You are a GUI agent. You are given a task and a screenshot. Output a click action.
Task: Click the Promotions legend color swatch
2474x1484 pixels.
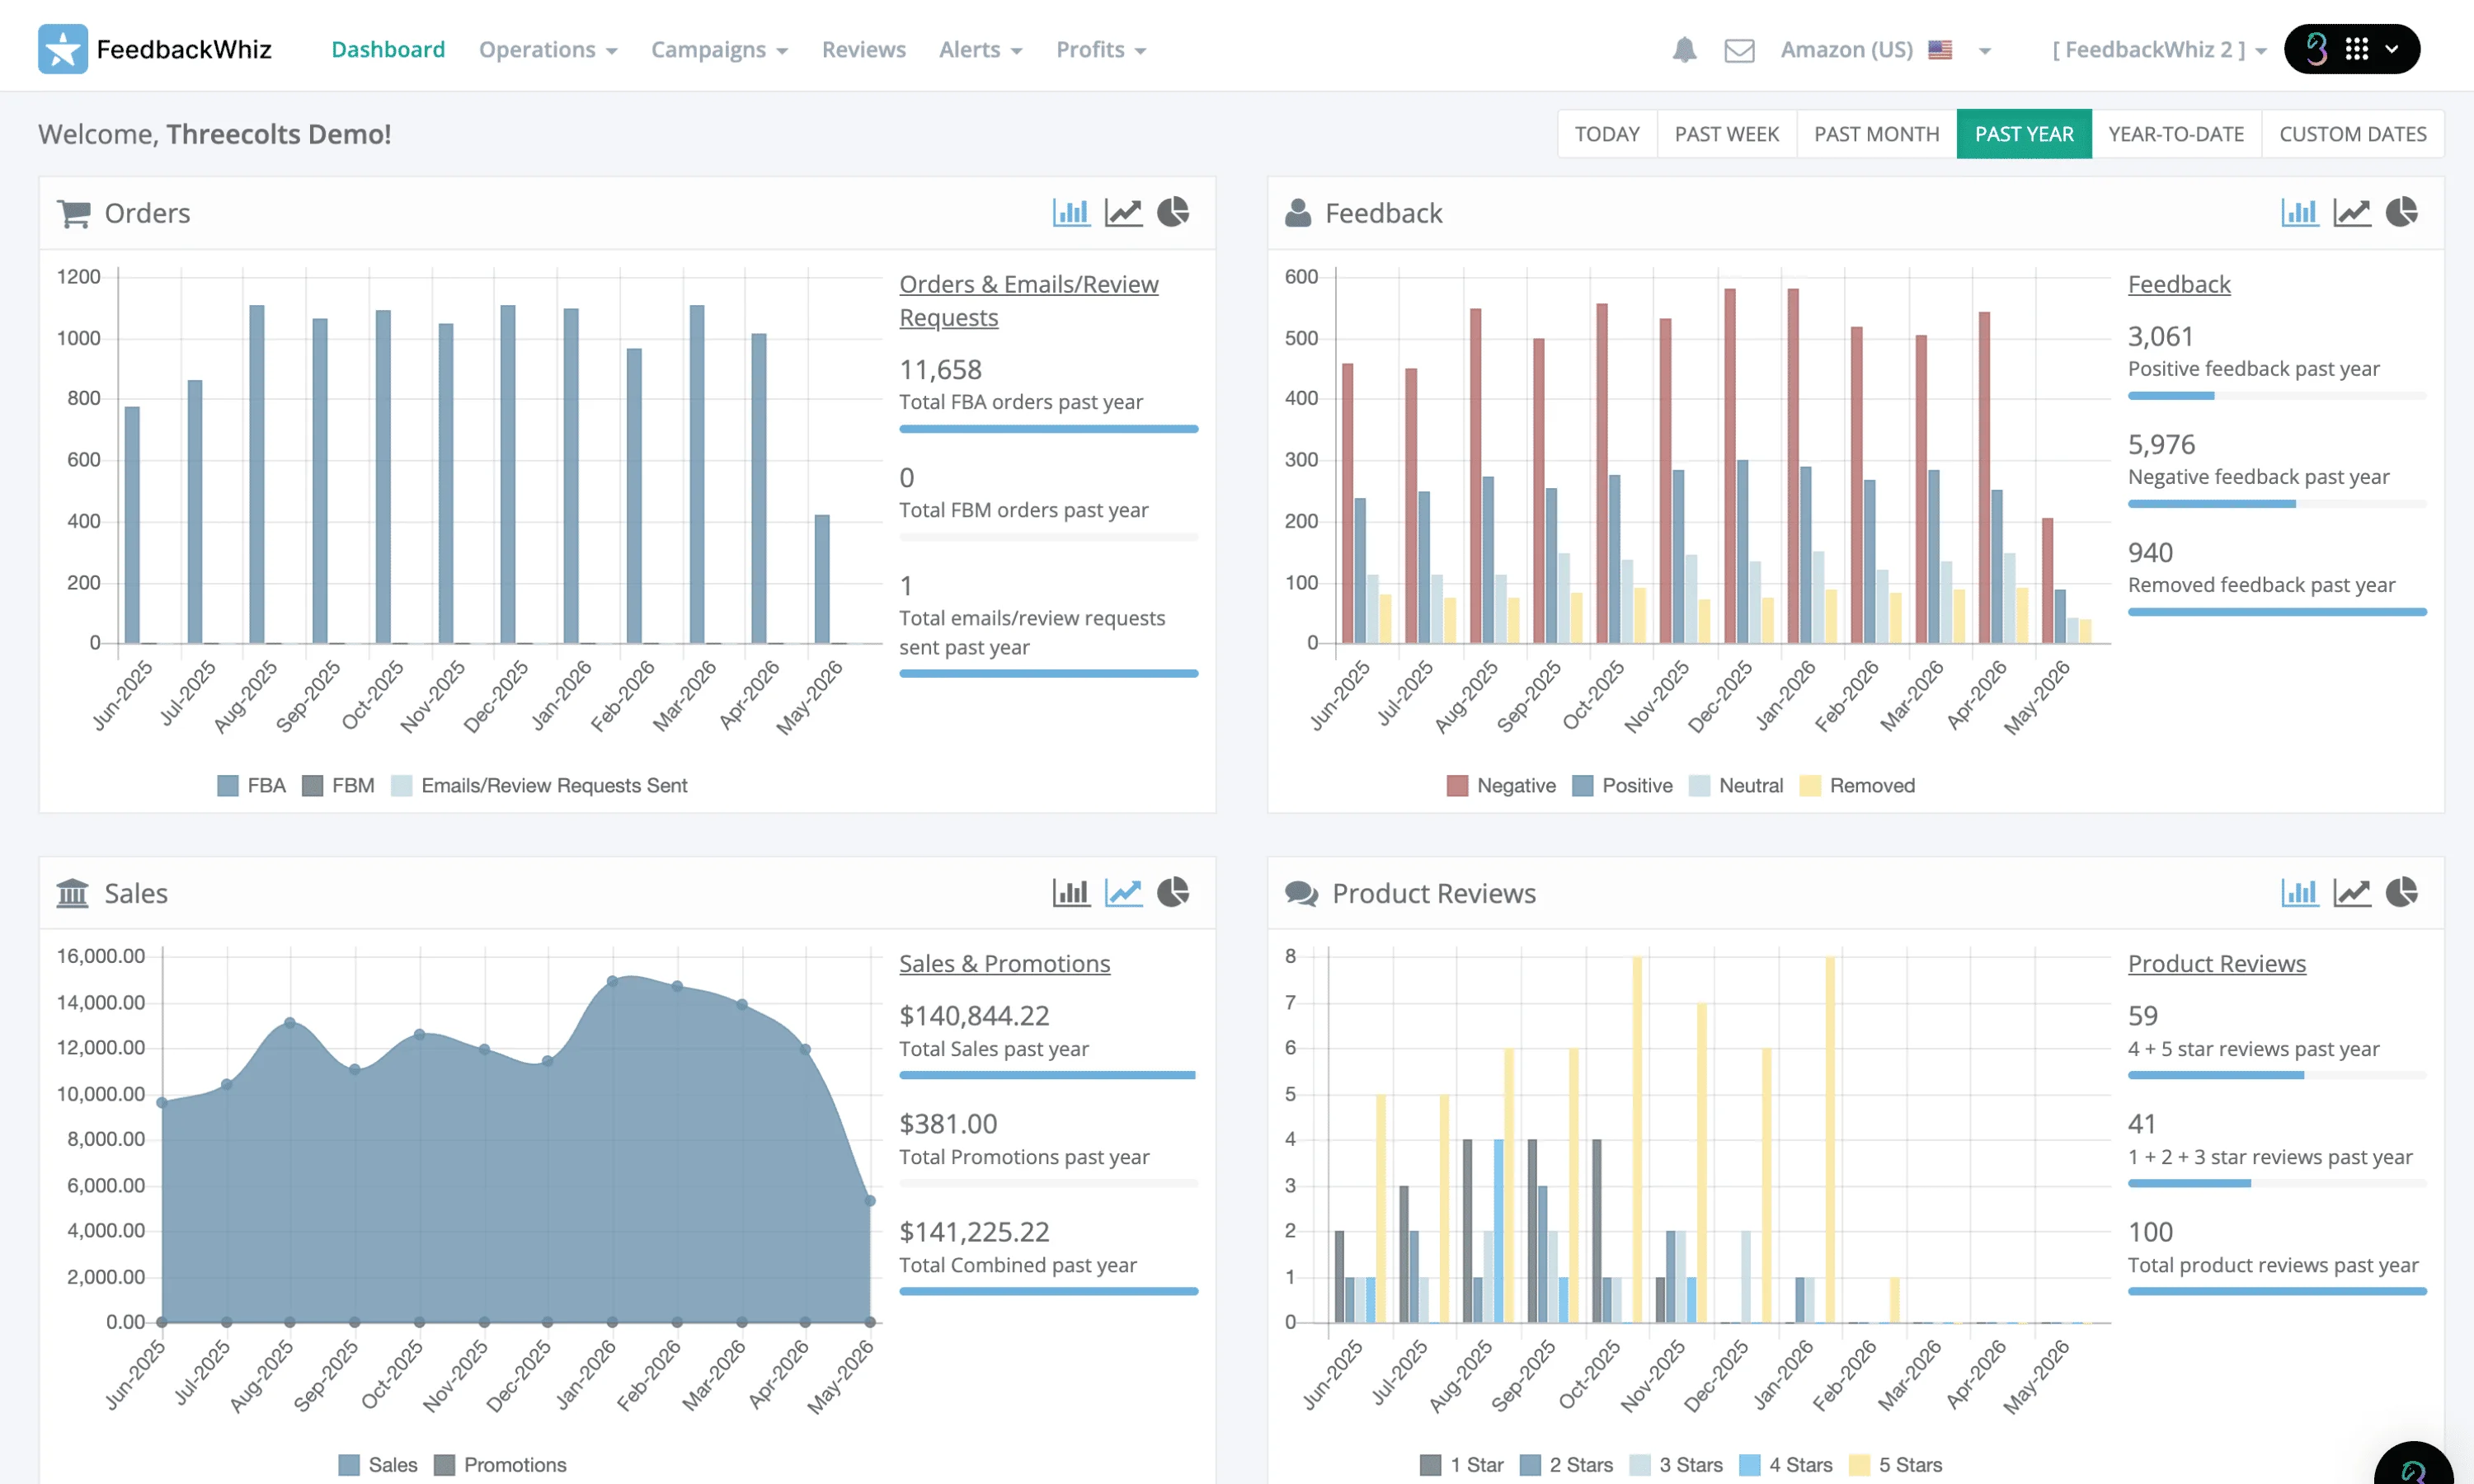tap(444, 1464)
